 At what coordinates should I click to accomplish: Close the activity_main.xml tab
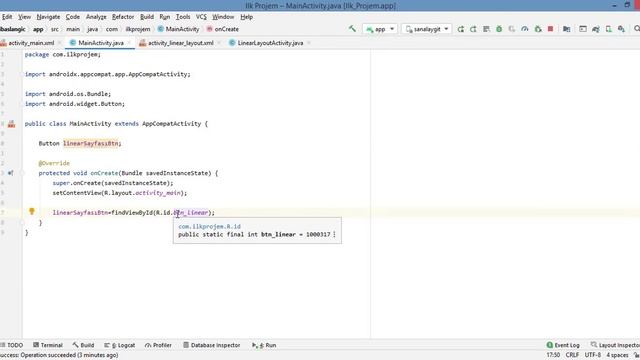coord(60,43)
